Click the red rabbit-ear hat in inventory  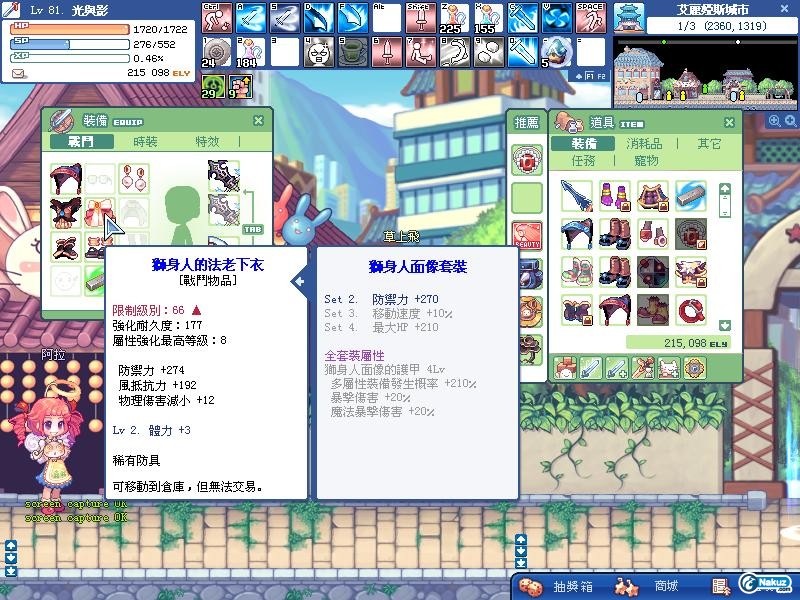click(615, 310)
